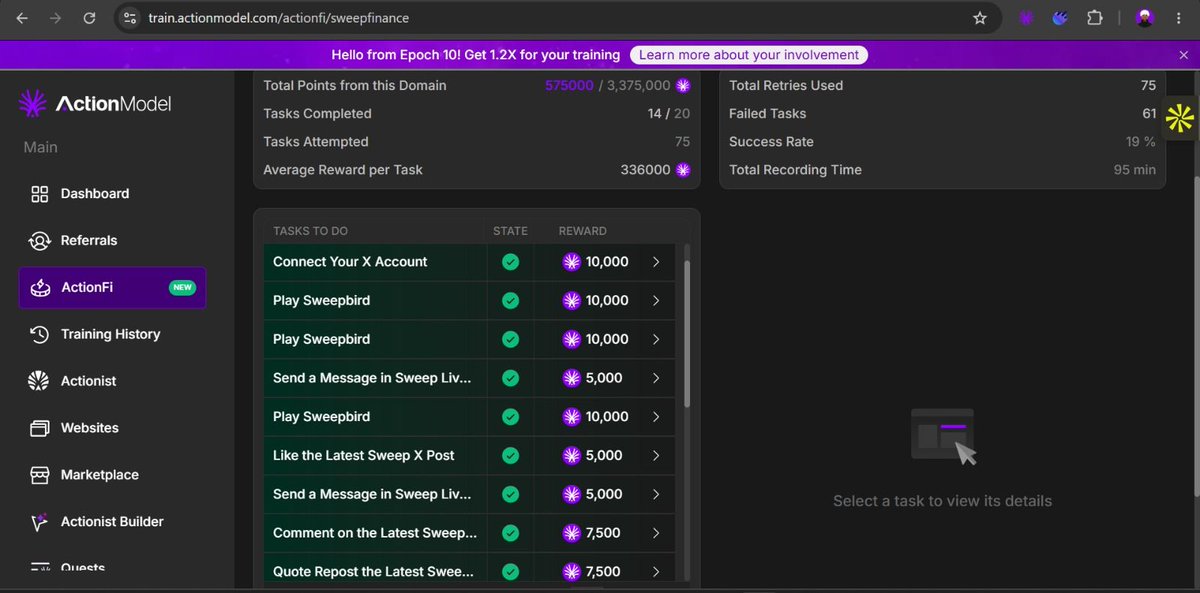
Task: Open the Actionist Builder menu item
Action: coord(112,522)
